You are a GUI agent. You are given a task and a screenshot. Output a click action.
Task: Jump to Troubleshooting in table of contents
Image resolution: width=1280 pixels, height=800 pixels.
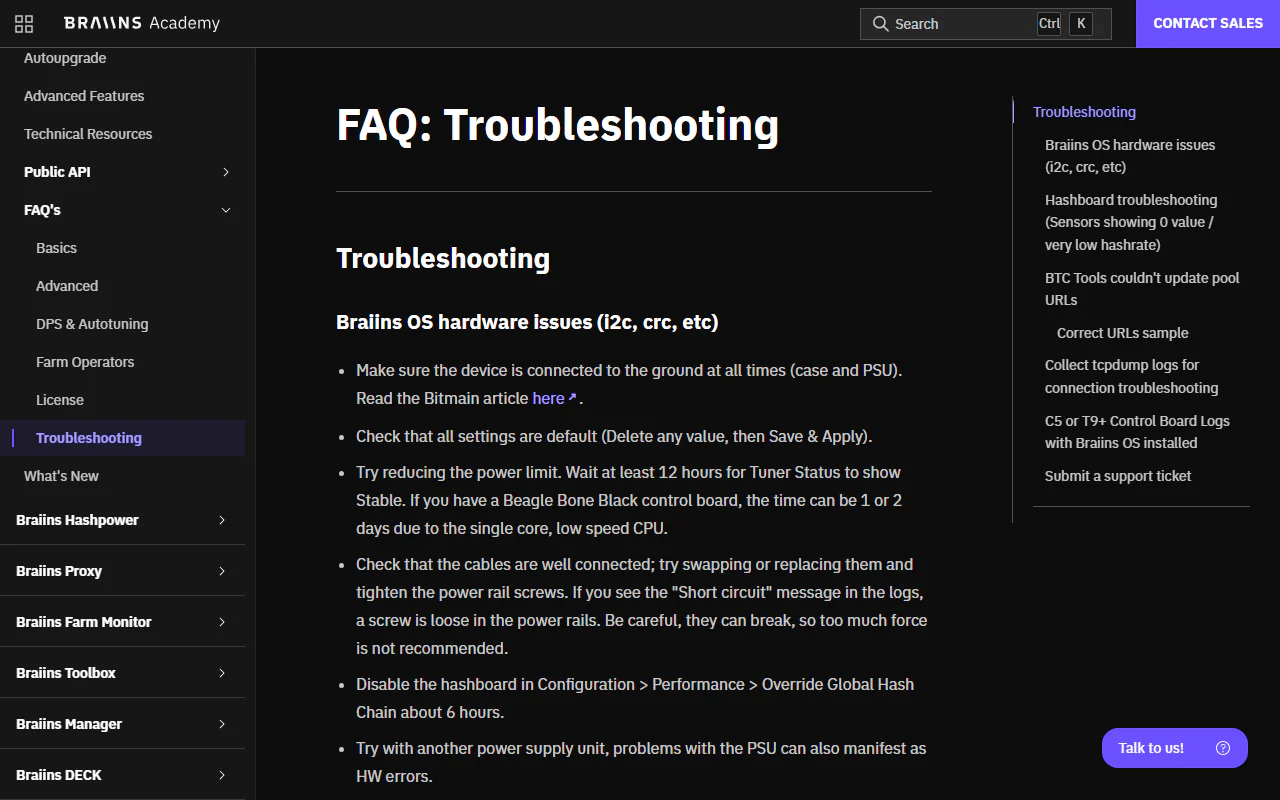pyautogui.click(x=1084, y=112)
